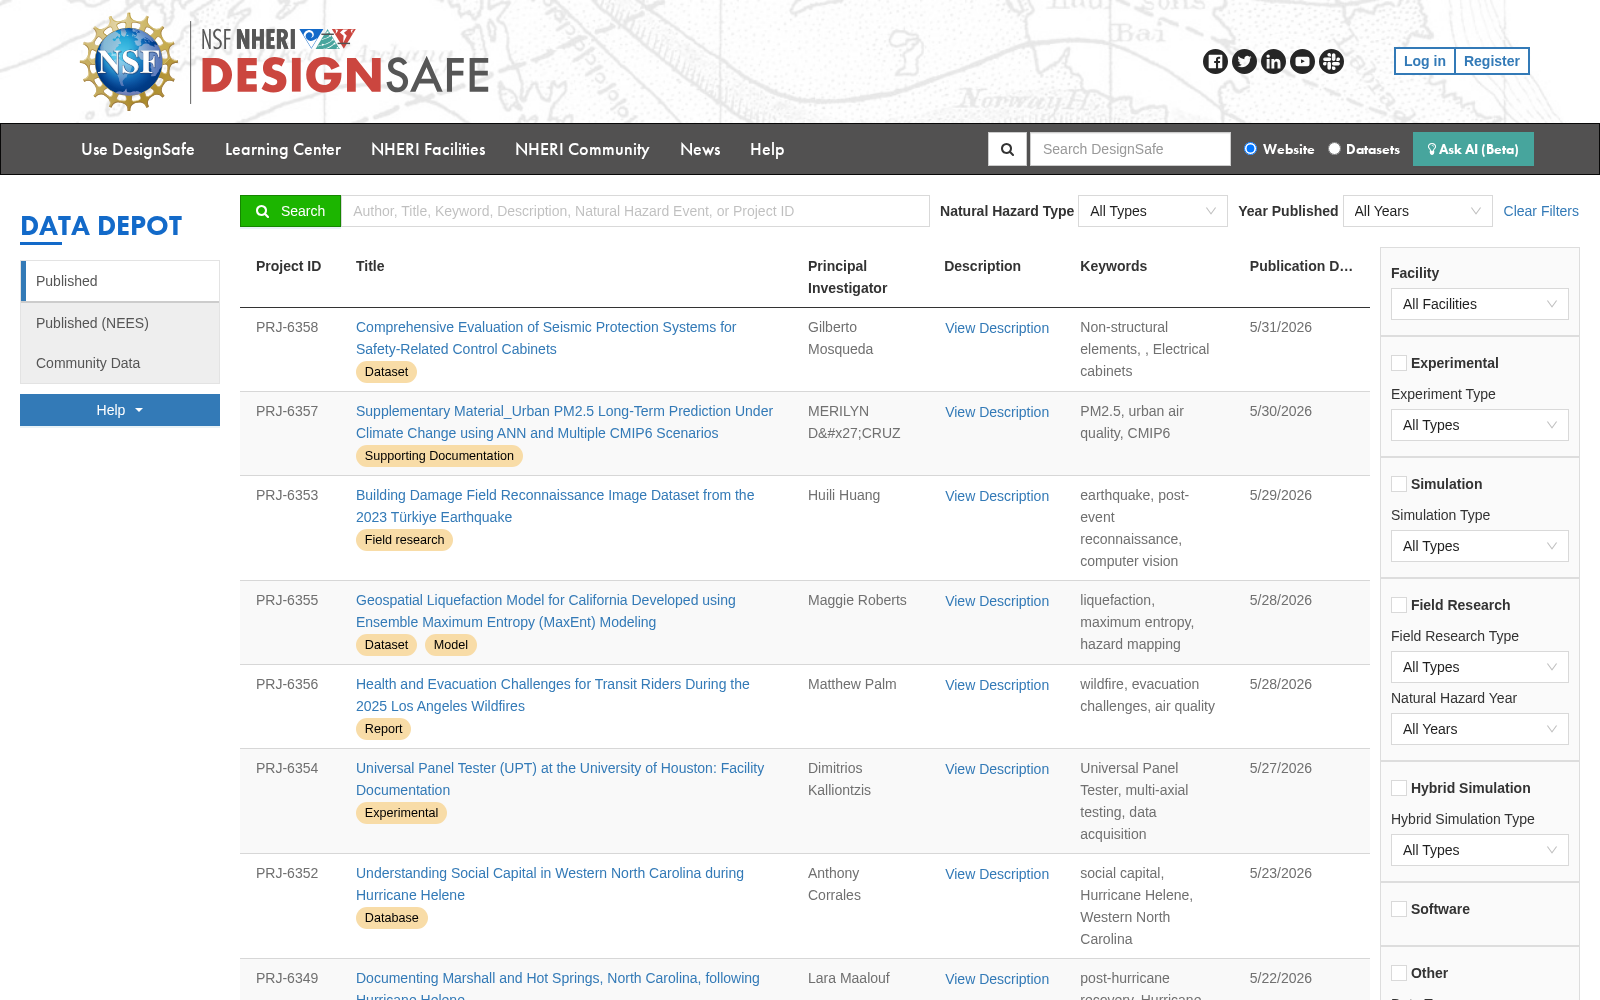Click the site search magnifier button
The height and width of the screenshot is (1000, 1600).
point(1007,149)
